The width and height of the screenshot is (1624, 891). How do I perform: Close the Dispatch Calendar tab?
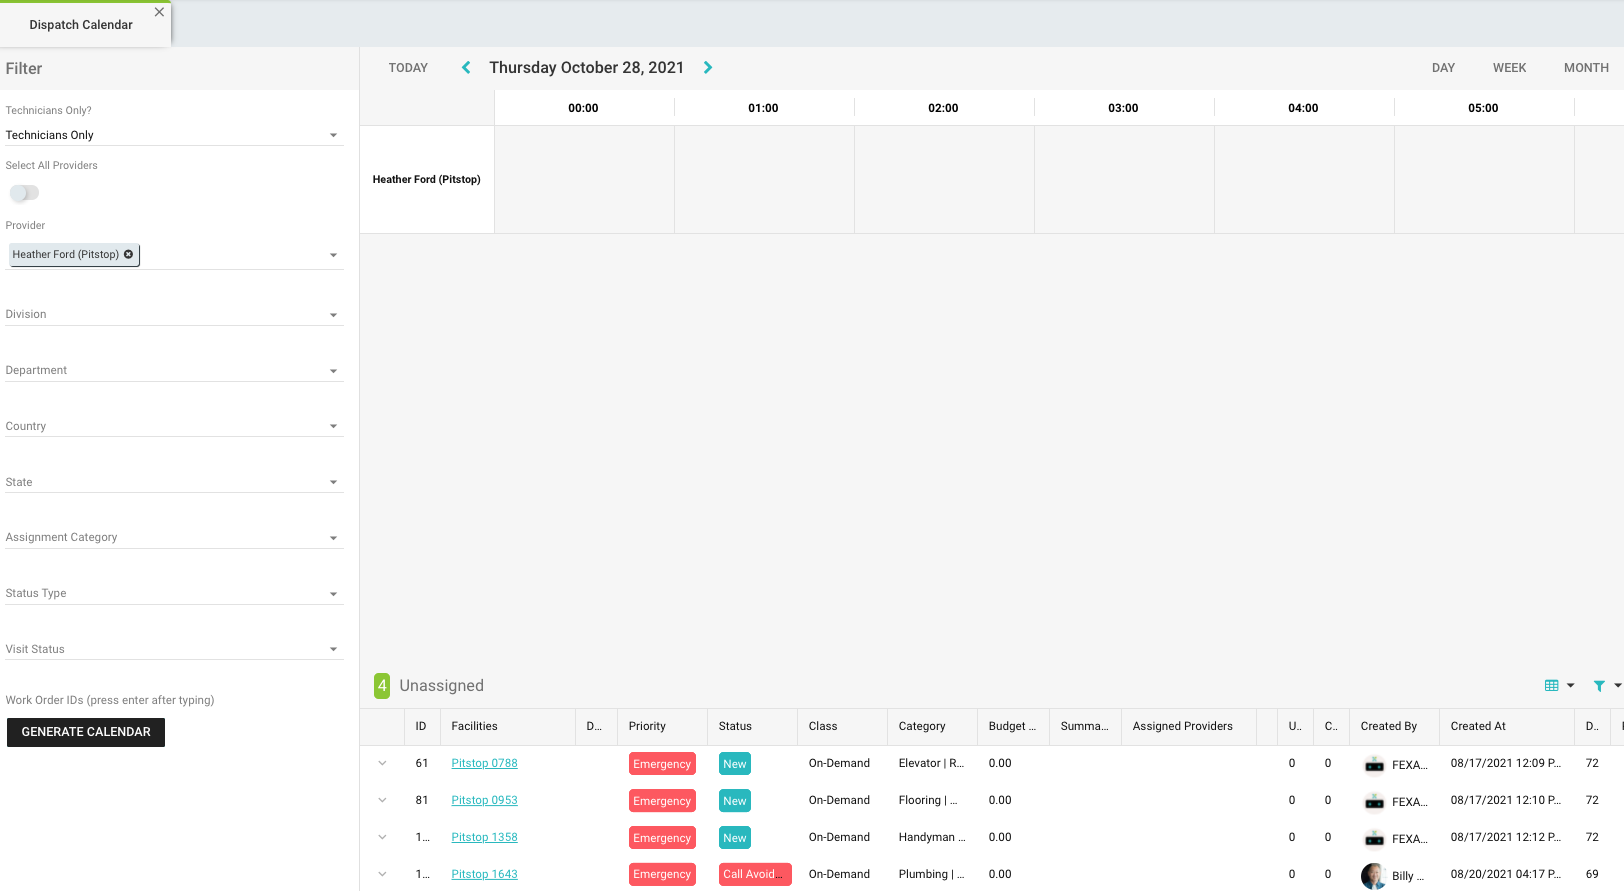point(159,12)
